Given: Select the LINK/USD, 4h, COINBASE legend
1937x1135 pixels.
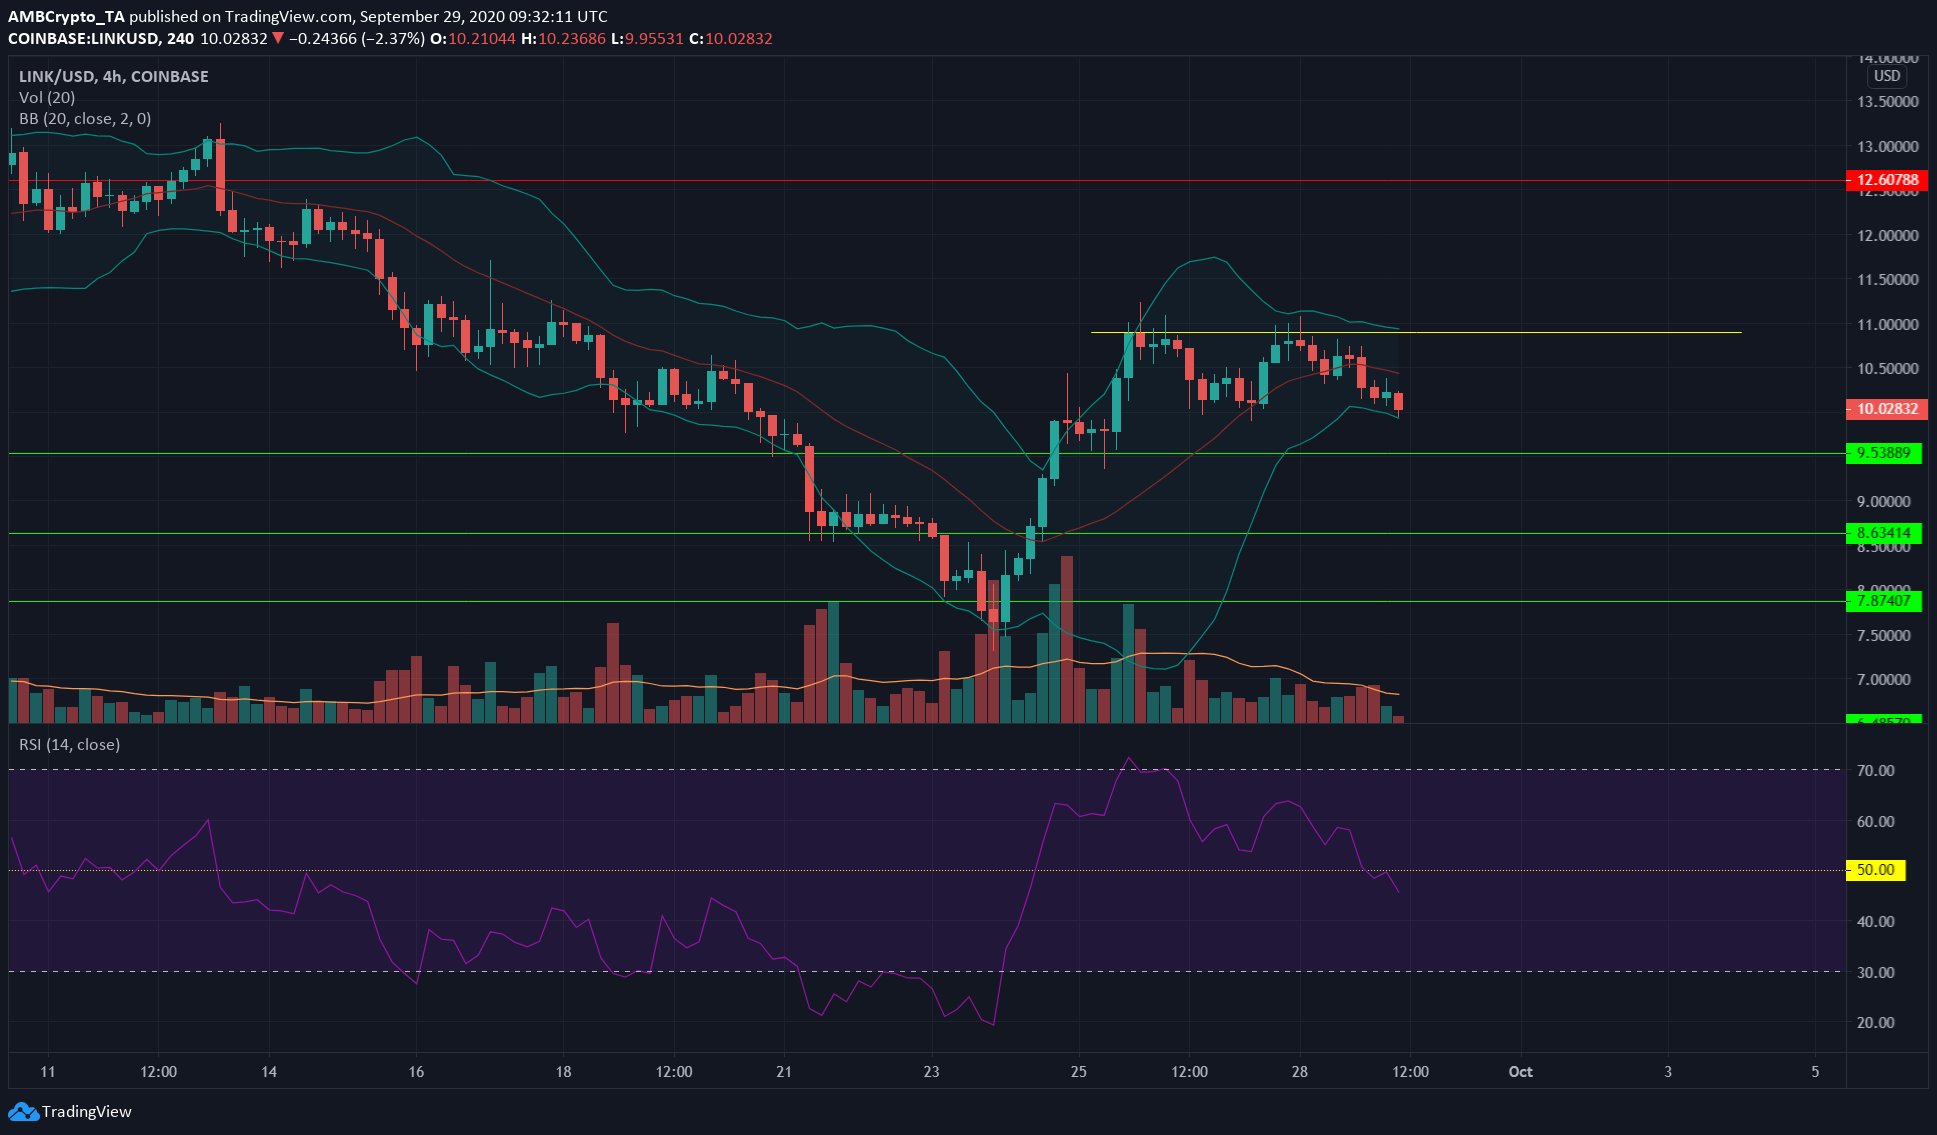Looking at the screenshot, I should tap(114, 76).
